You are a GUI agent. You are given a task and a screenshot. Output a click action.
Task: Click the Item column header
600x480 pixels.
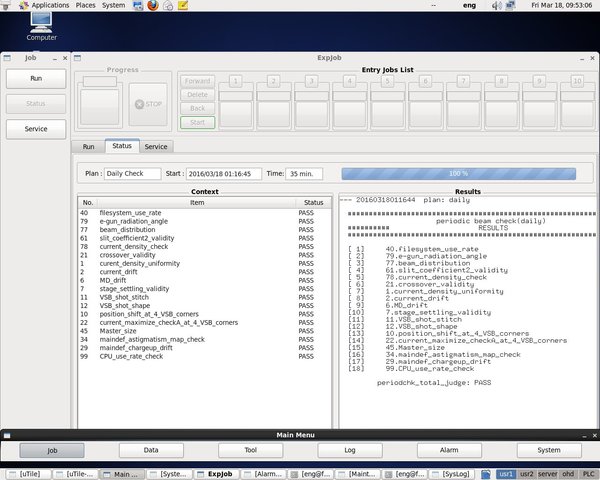(197, 203)
